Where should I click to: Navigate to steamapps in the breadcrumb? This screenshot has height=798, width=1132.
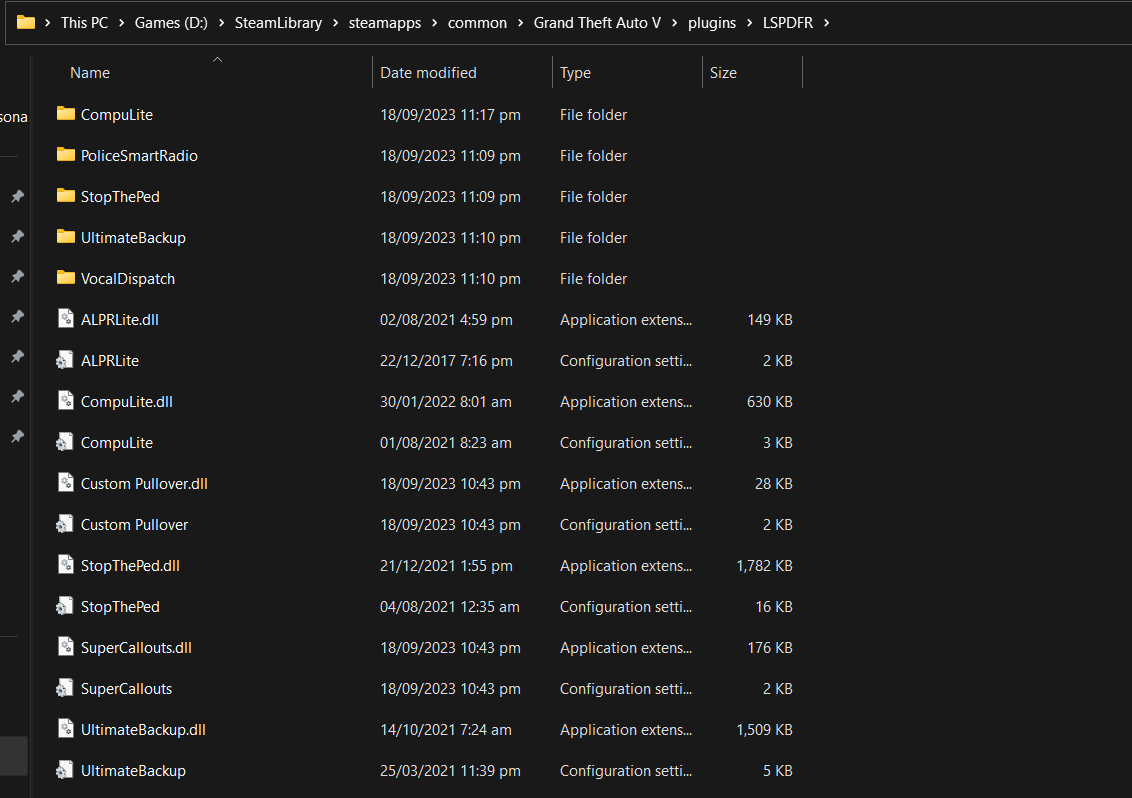tap(385, 23)
